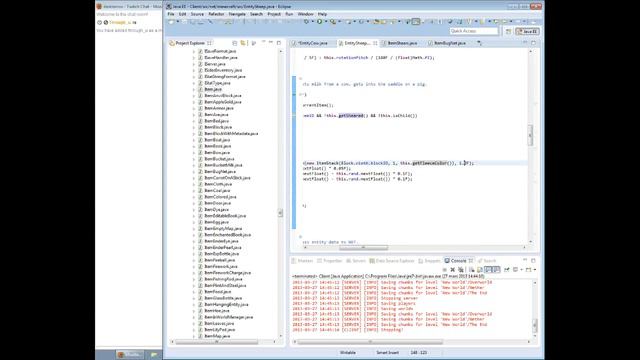Open the Window menu
This screenshot has height=360, width=640.
click(305, 14)
